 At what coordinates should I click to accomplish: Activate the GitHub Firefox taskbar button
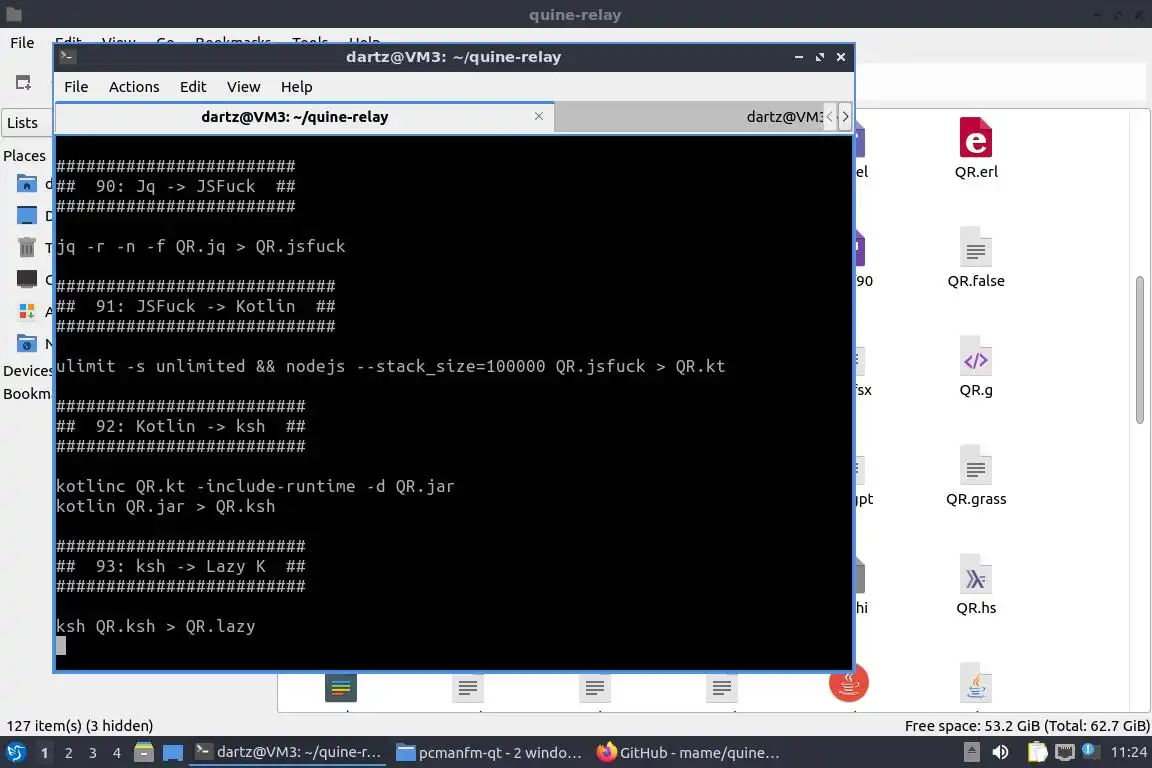[x=688, y=753]
